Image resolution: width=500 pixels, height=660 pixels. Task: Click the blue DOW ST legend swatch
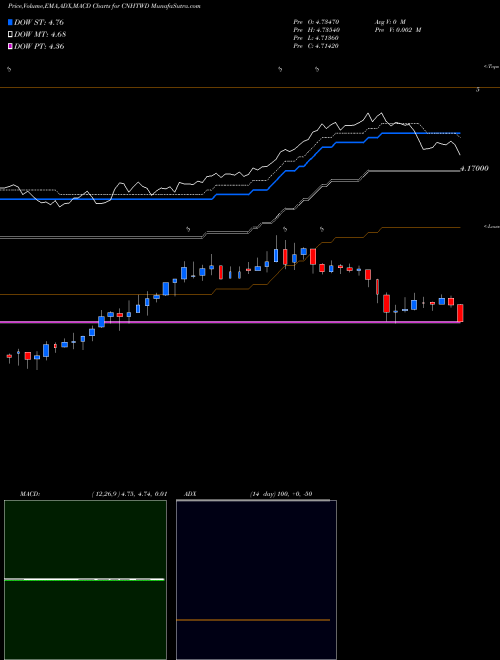coord(10,22)
